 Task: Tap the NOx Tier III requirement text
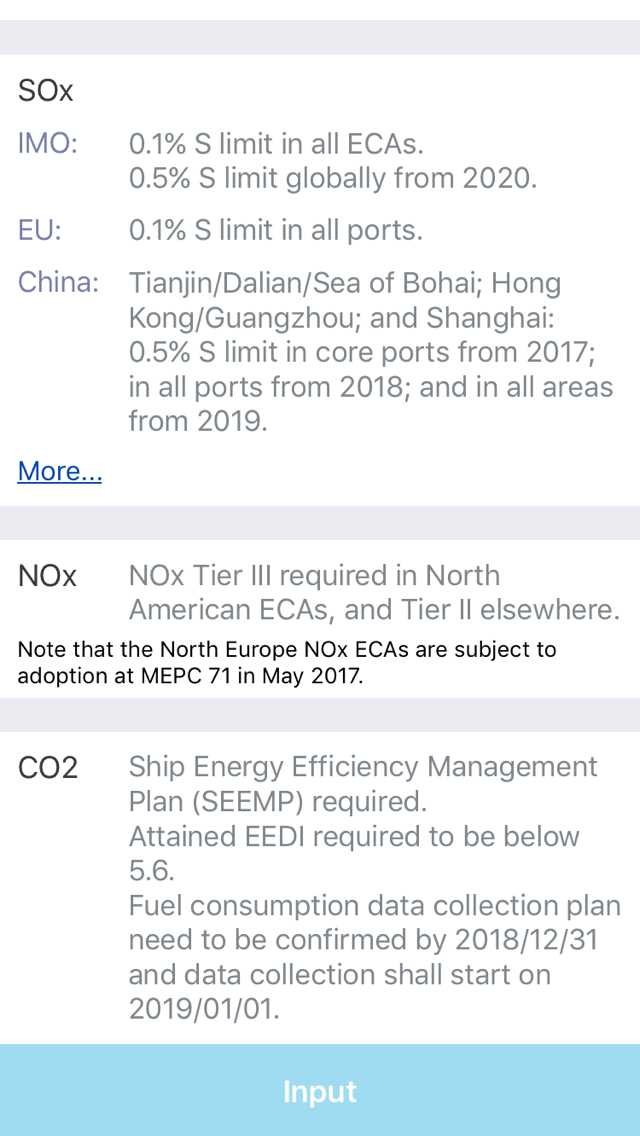click(x=374, y=593)
